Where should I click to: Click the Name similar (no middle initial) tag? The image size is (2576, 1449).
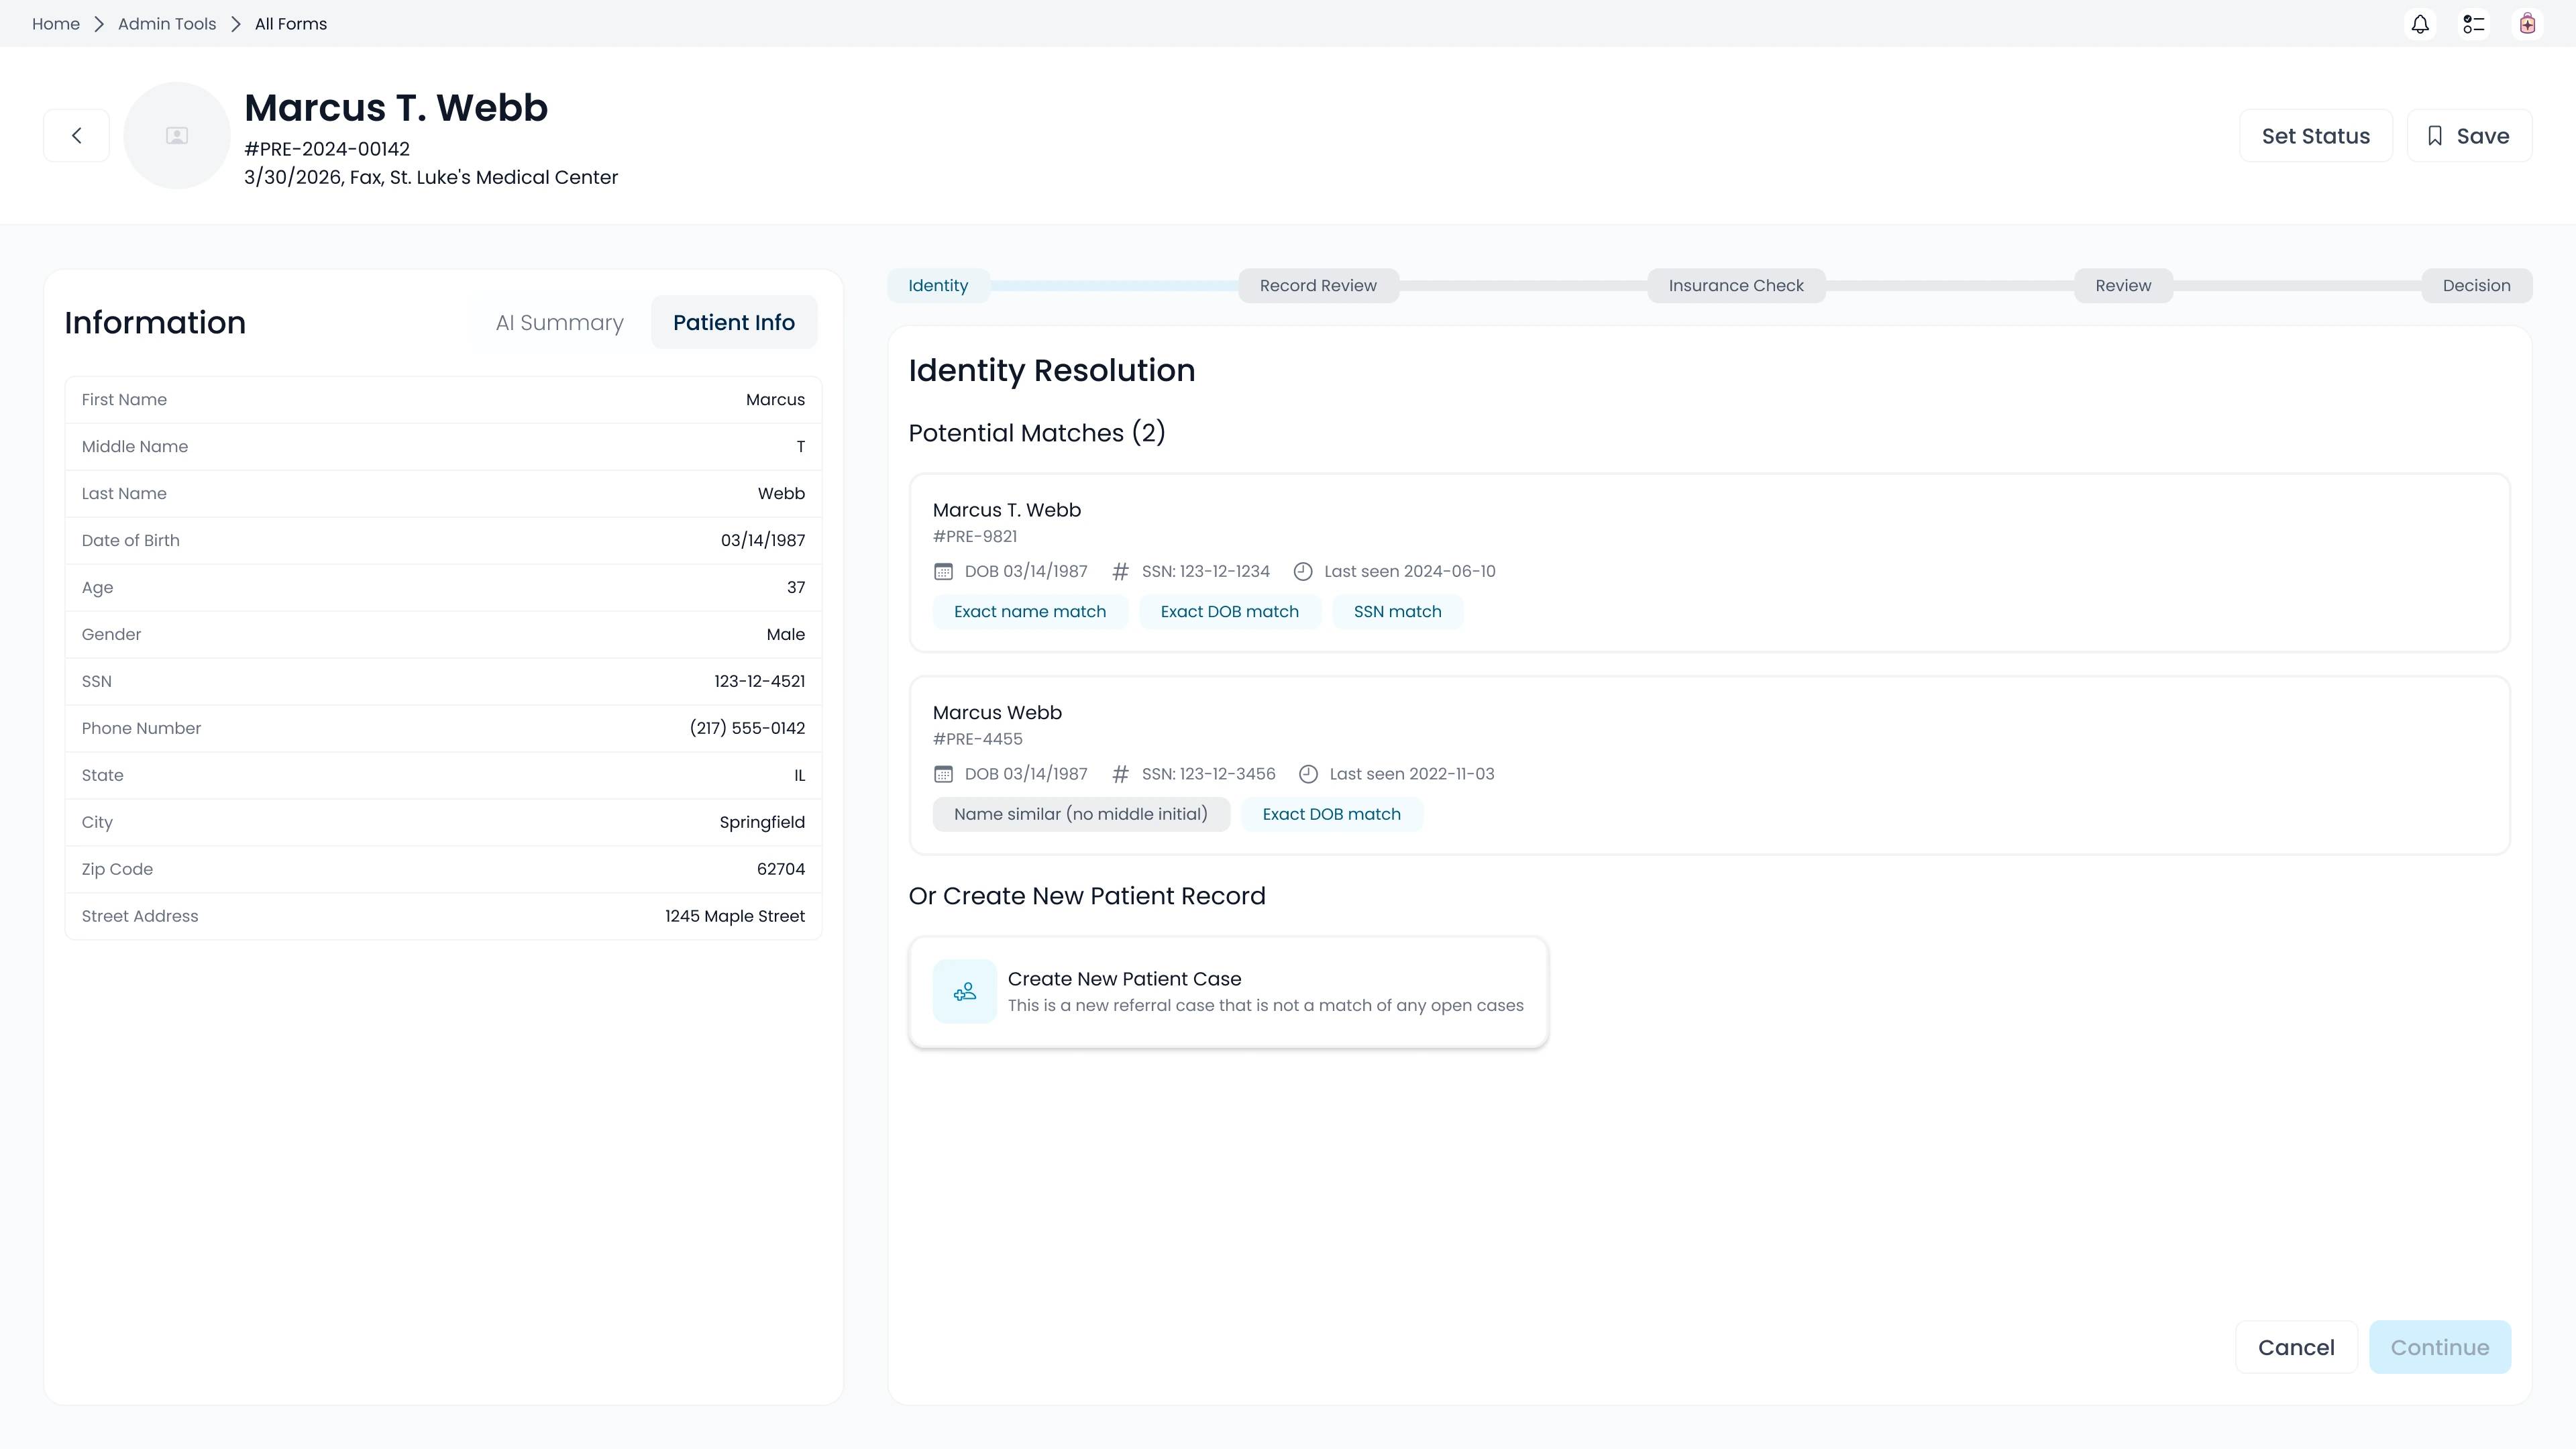coord(1081,815)
